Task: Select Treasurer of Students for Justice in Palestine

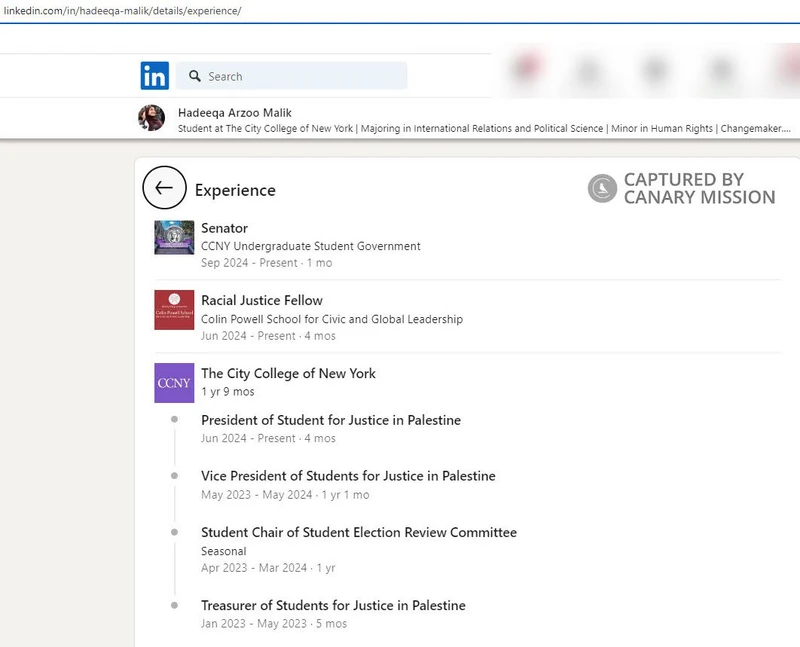Action: 333,605
